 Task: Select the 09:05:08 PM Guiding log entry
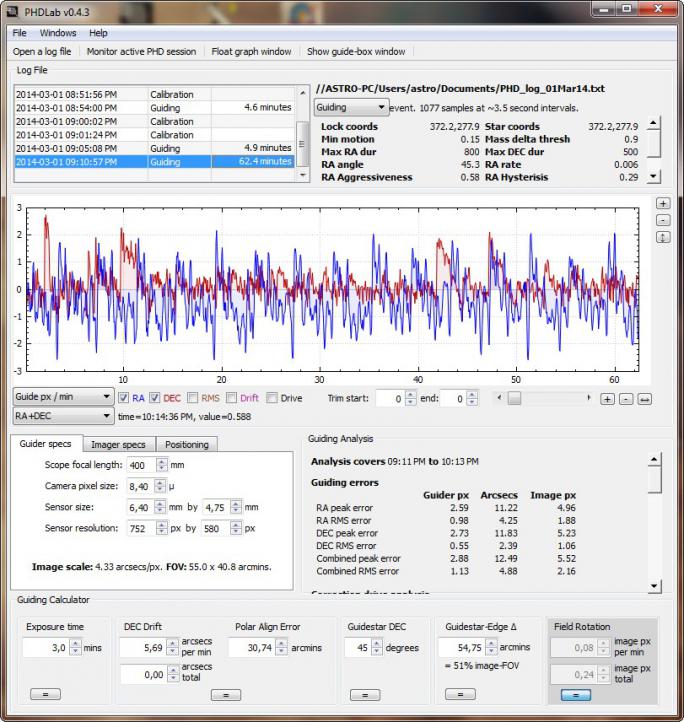coord(154,148)
